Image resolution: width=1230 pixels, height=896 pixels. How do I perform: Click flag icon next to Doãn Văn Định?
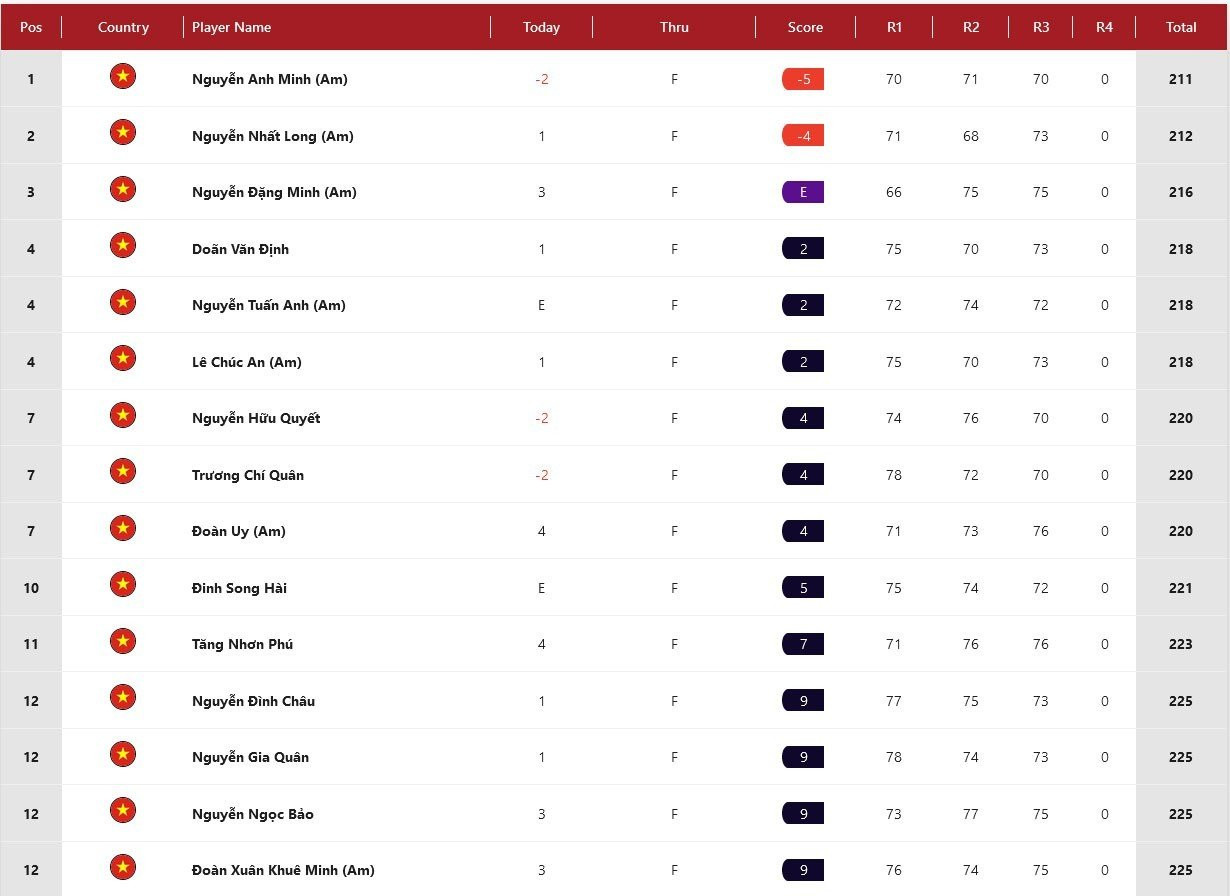(123, 246)
